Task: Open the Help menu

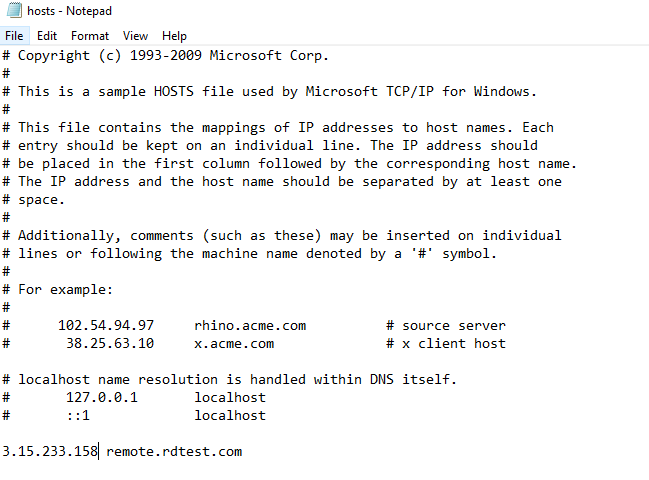Action: pyautogui.click(x=174, y=36)
